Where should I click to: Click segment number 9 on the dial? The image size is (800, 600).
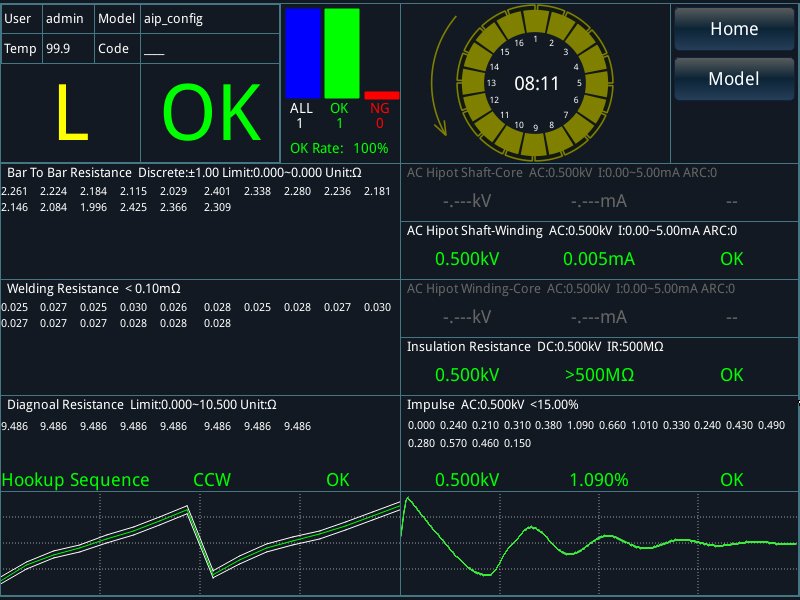point(536,128)
